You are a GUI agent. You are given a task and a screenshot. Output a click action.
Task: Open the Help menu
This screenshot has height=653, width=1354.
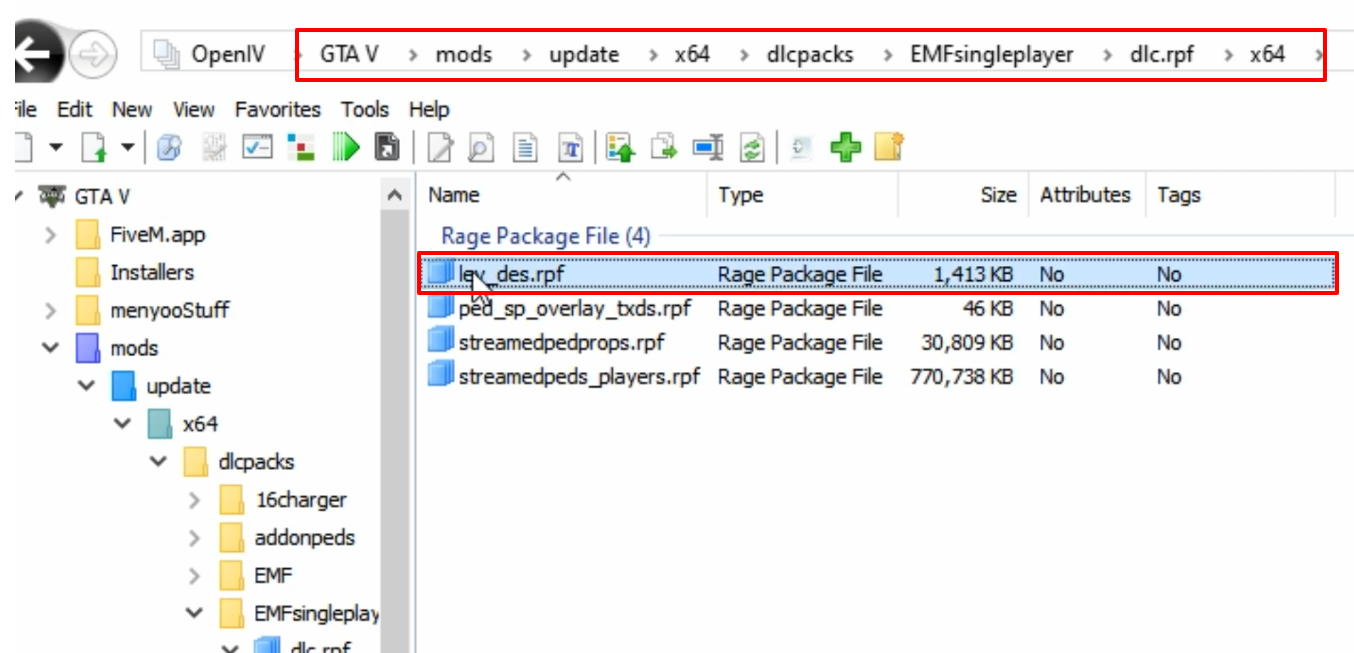pos(429,109)
